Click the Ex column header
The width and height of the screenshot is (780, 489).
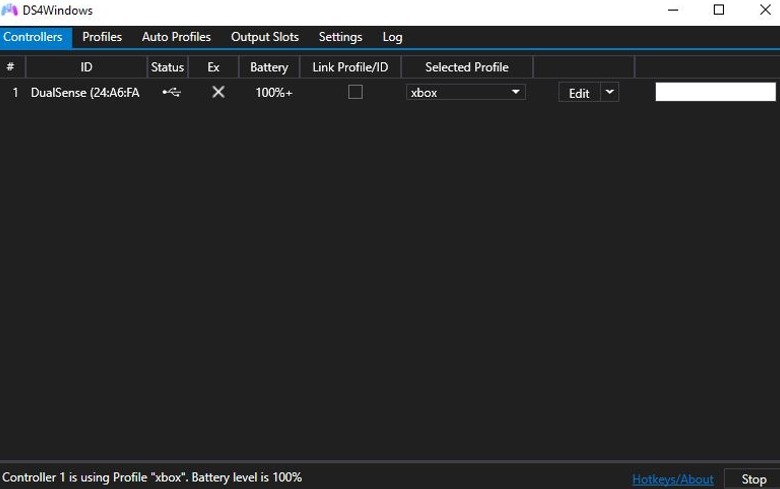213,67
